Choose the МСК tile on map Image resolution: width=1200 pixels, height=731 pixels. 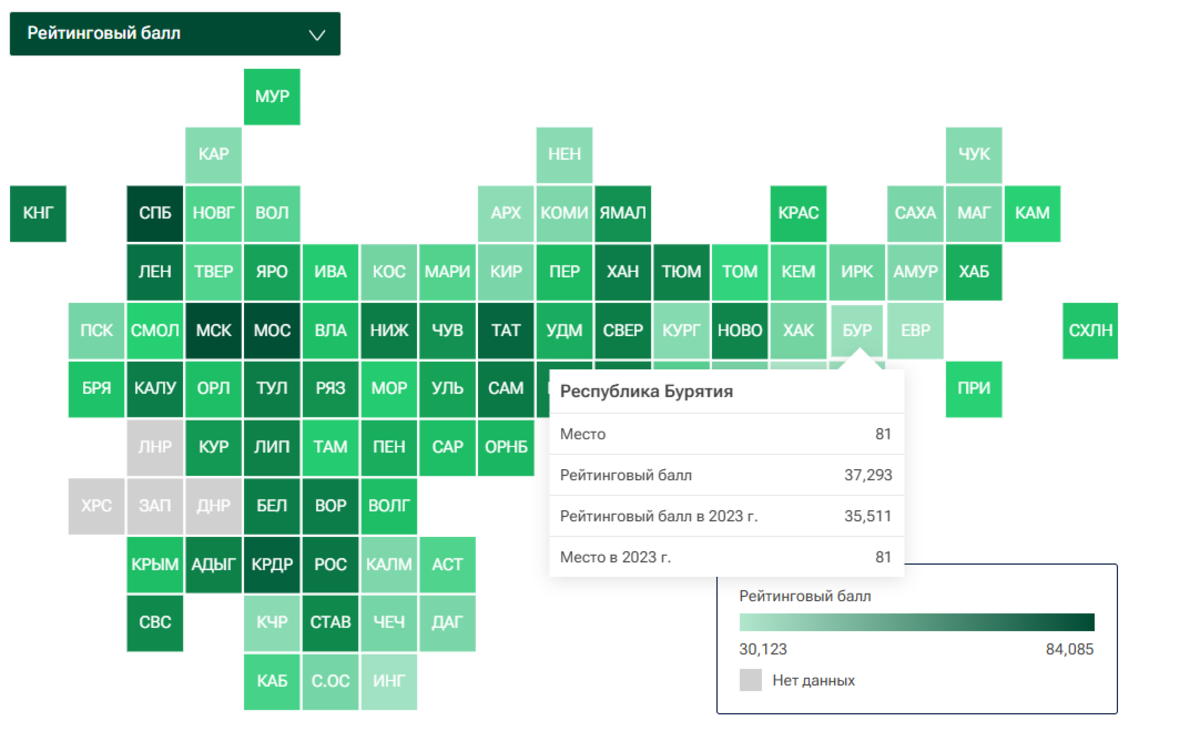click(x=213, y=330)
